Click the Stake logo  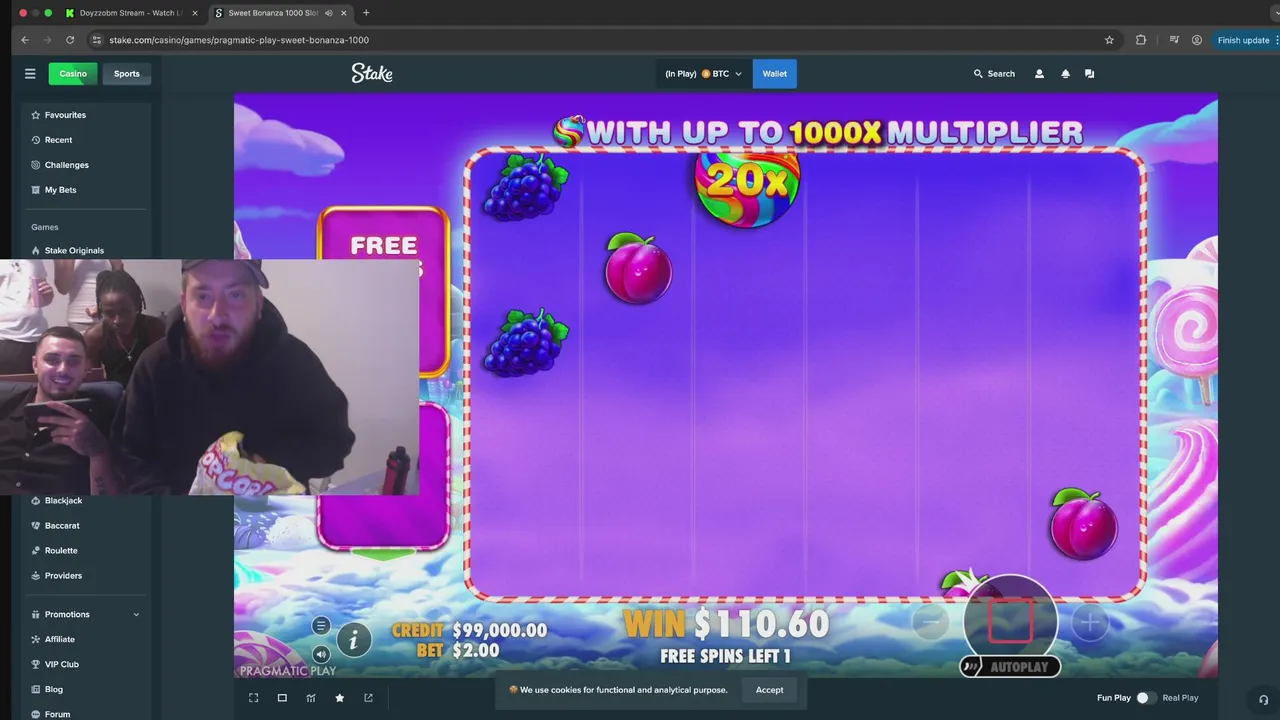(x=372, y=73)
